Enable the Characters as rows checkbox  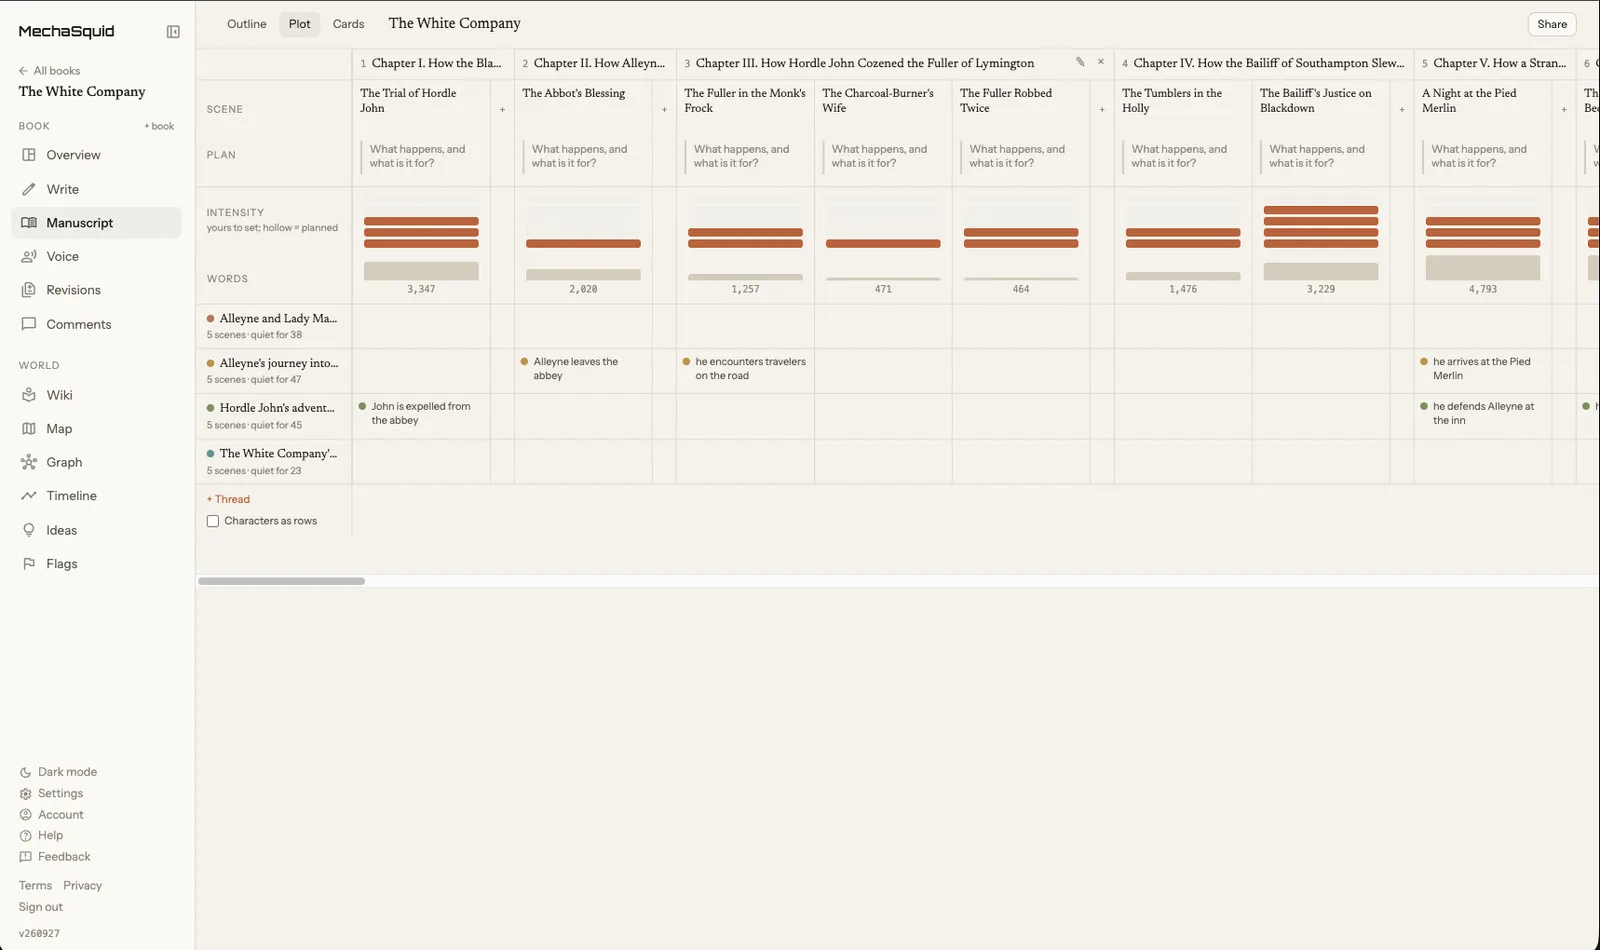[x=213, y=521]
